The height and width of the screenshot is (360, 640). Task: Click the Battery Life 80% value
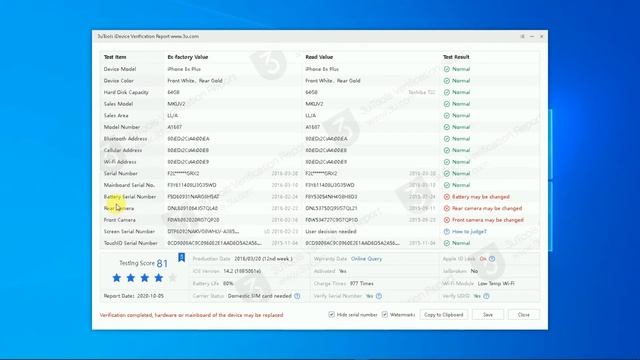[x=228, y=283]
